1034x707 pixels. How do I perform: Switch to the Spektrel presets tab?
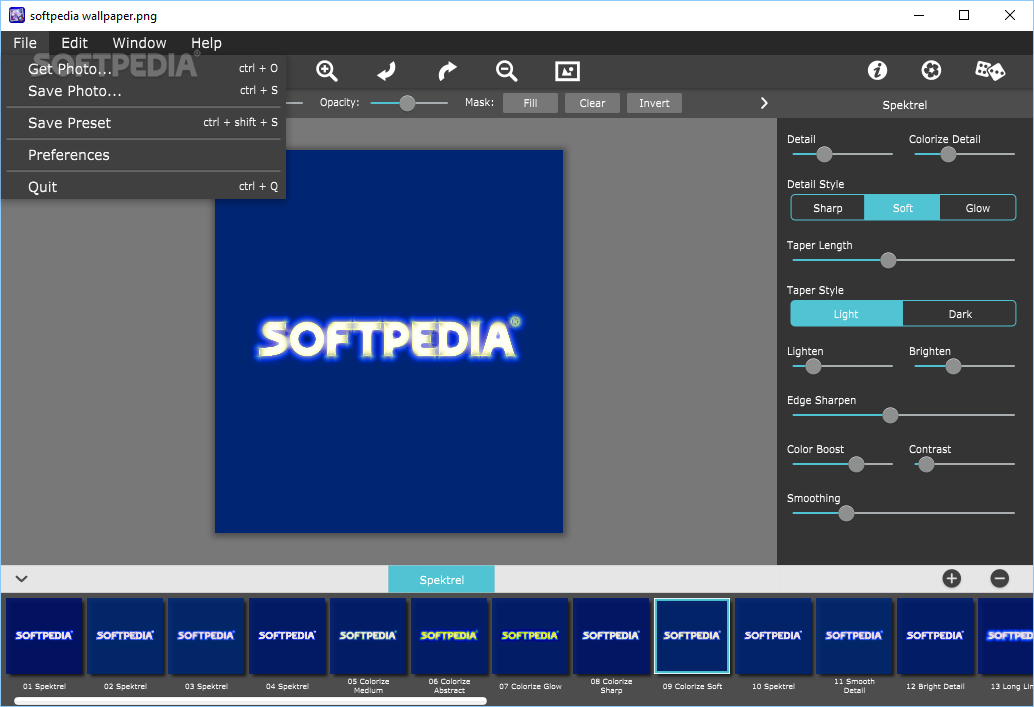(441, 579)
